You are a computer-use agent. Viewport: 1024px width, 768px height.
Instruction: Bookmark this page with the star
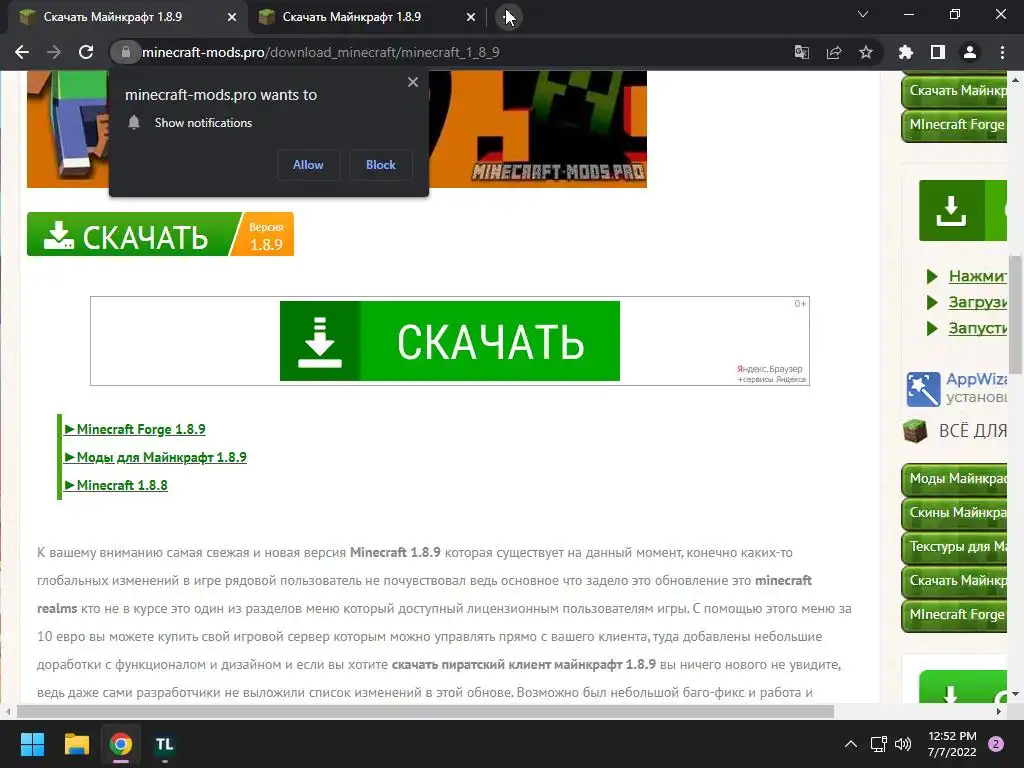click(866, 52)
